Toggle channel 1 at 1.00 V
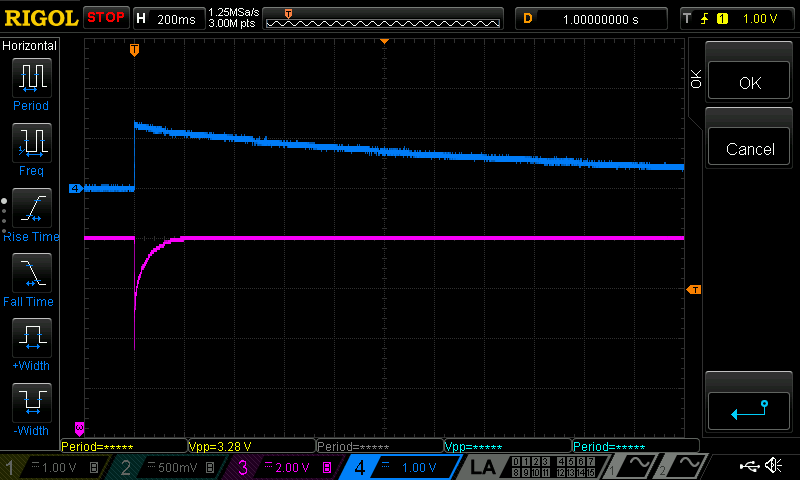Image resolution: width=800 pixels, height=480 pixels. pos(54,467)
